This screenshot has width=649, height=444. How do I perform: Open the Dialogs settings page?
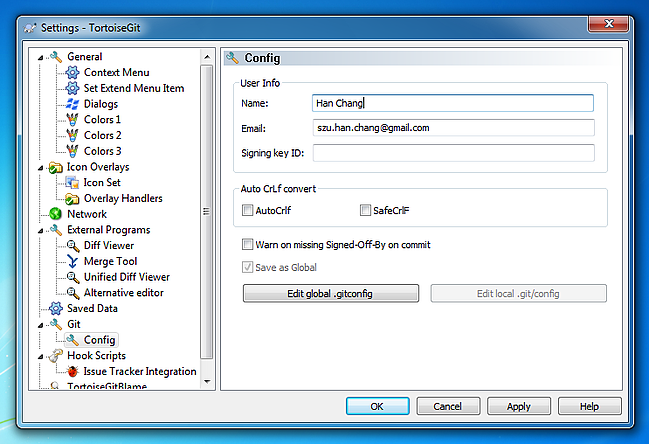point(101,104)
